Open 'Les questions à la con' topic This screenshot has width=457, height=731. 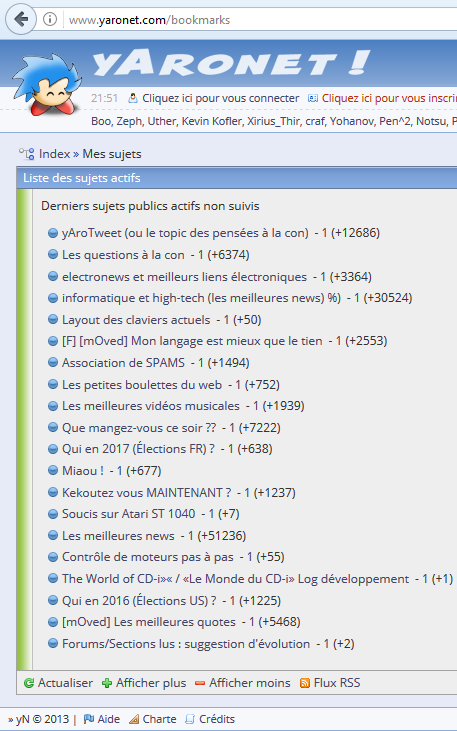(x=123, y=255)
